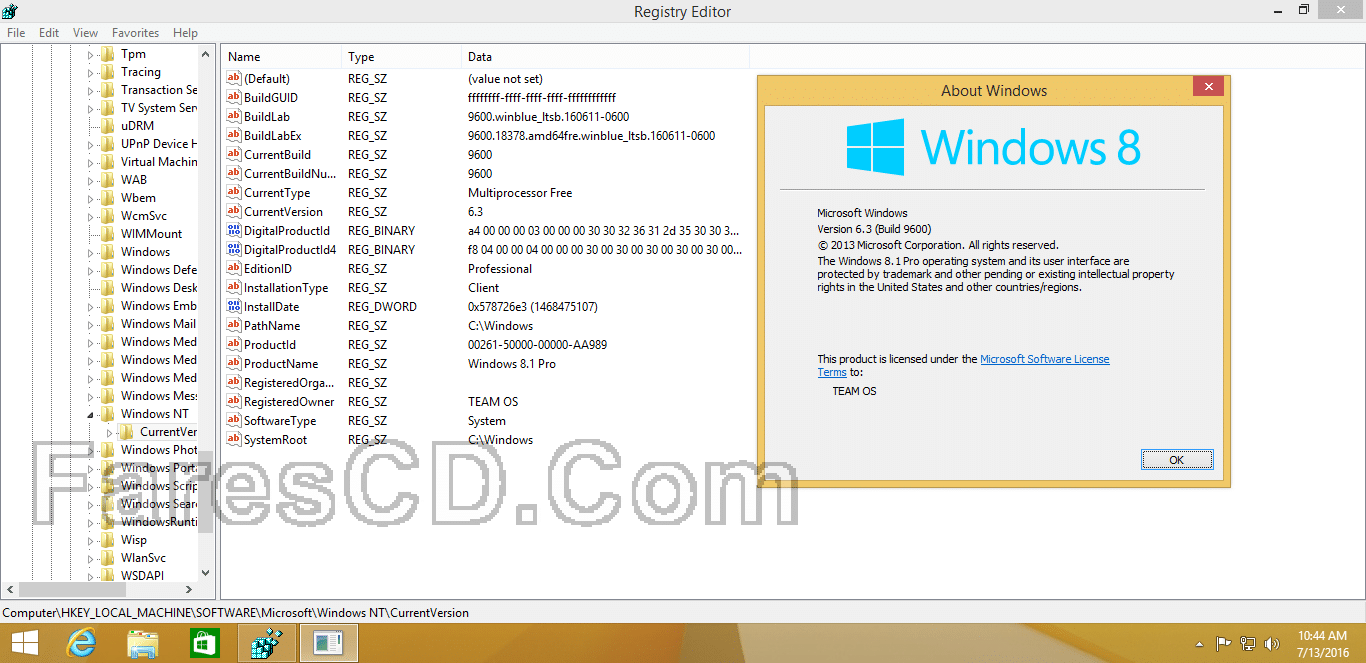Collapse the Windows NT tree node

click(x=90, y=415)
